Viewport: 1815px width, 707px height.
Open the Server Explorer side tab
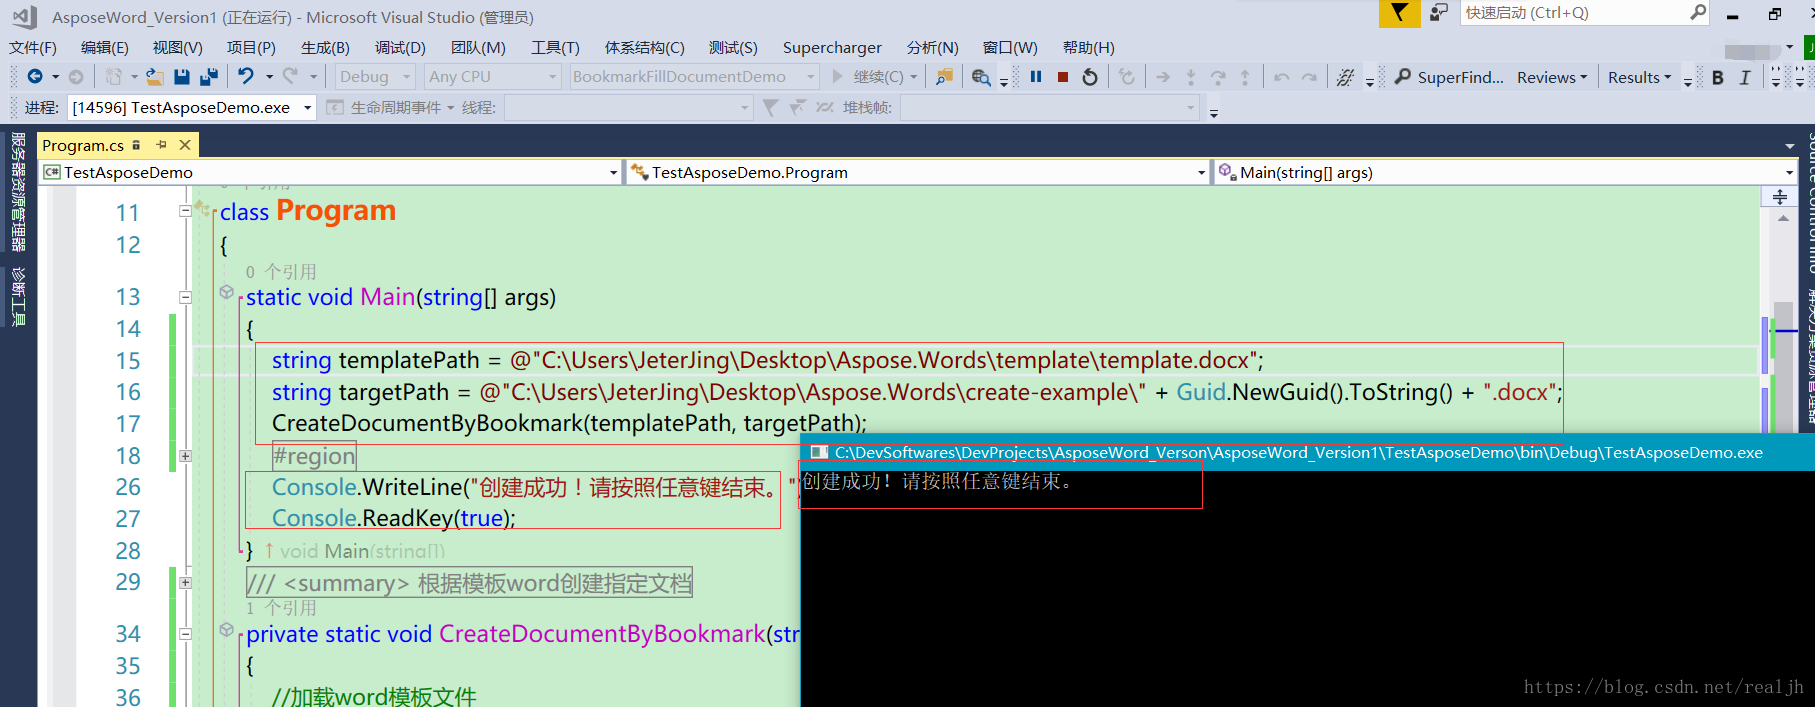pyautogui.click(x=18, y=192)
